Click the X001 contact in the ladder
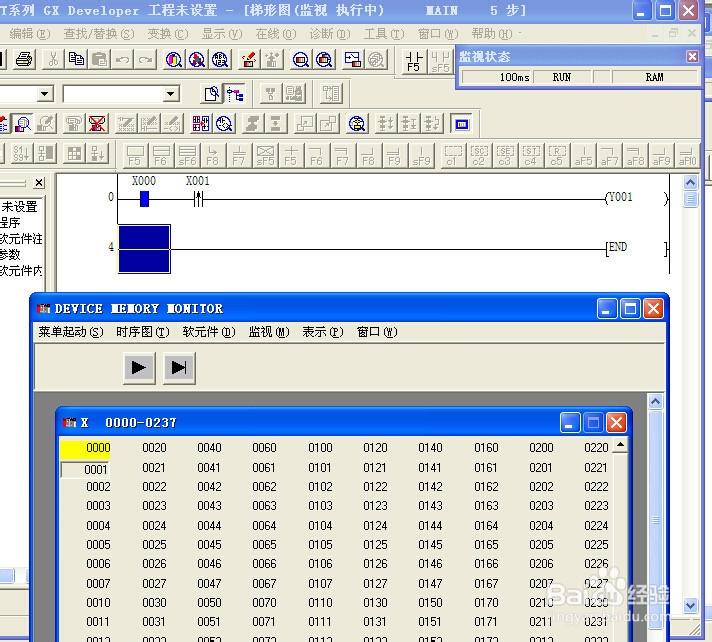The image size is (712, 642). (x=198, y=199)
